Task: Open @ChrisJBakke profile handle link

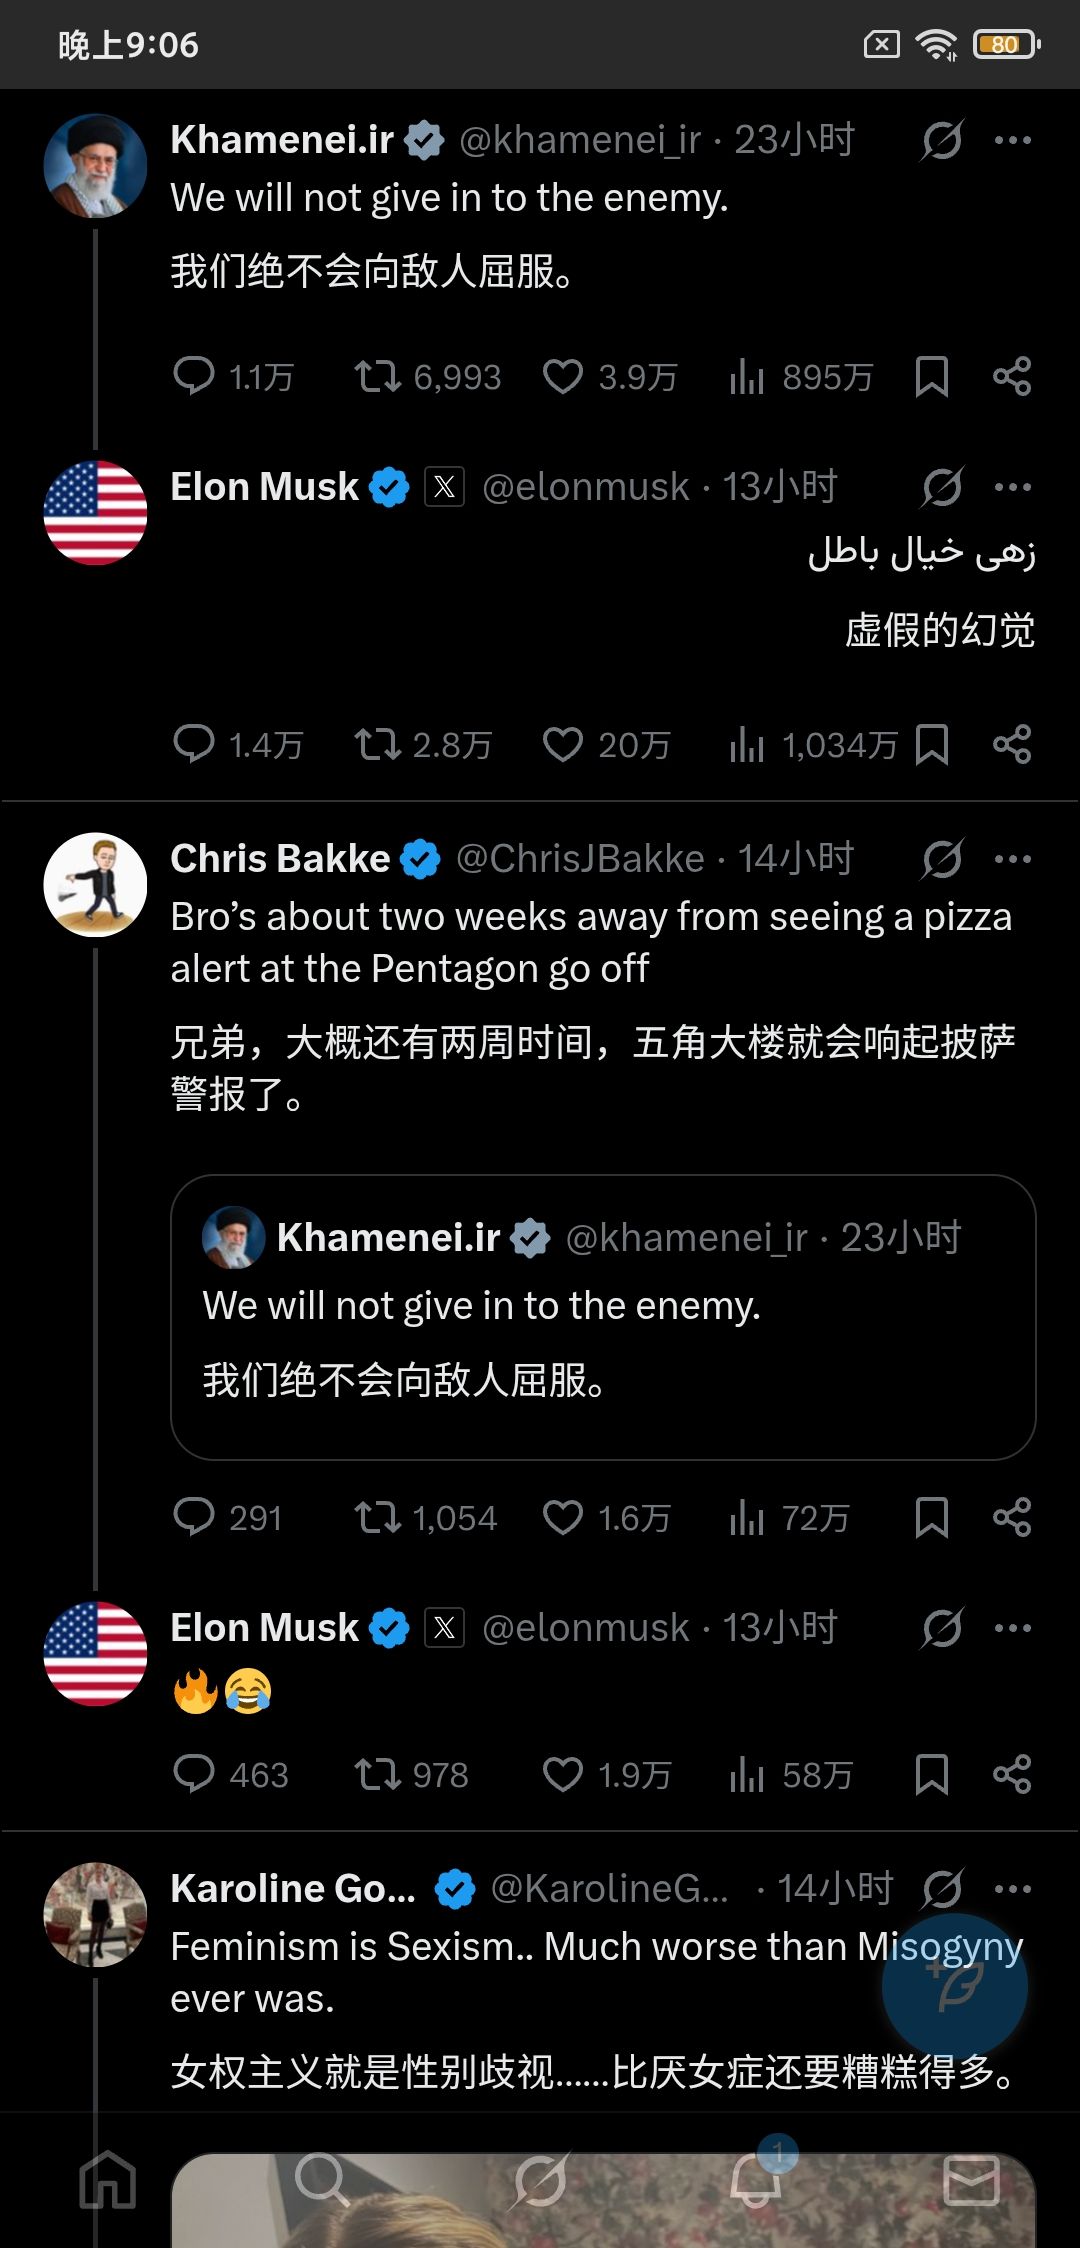Action: tap(580, 859)
